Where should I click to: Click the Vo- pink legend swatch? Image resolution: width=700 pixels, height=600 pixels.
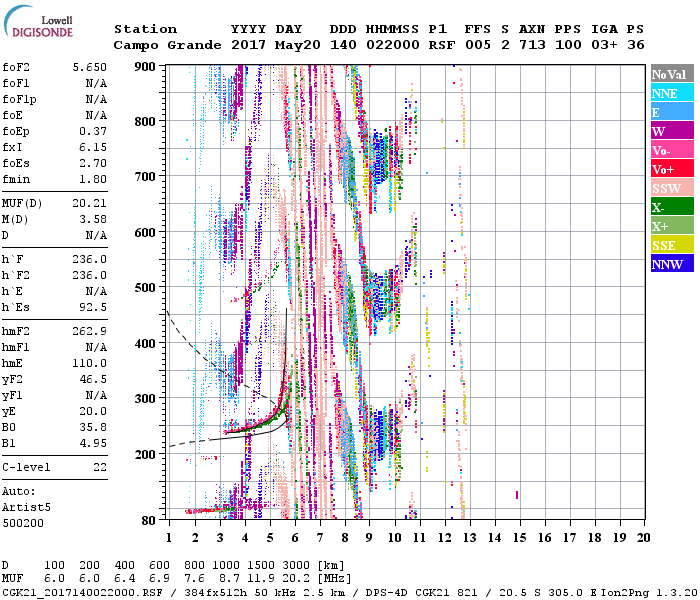[x=672, y=150]
